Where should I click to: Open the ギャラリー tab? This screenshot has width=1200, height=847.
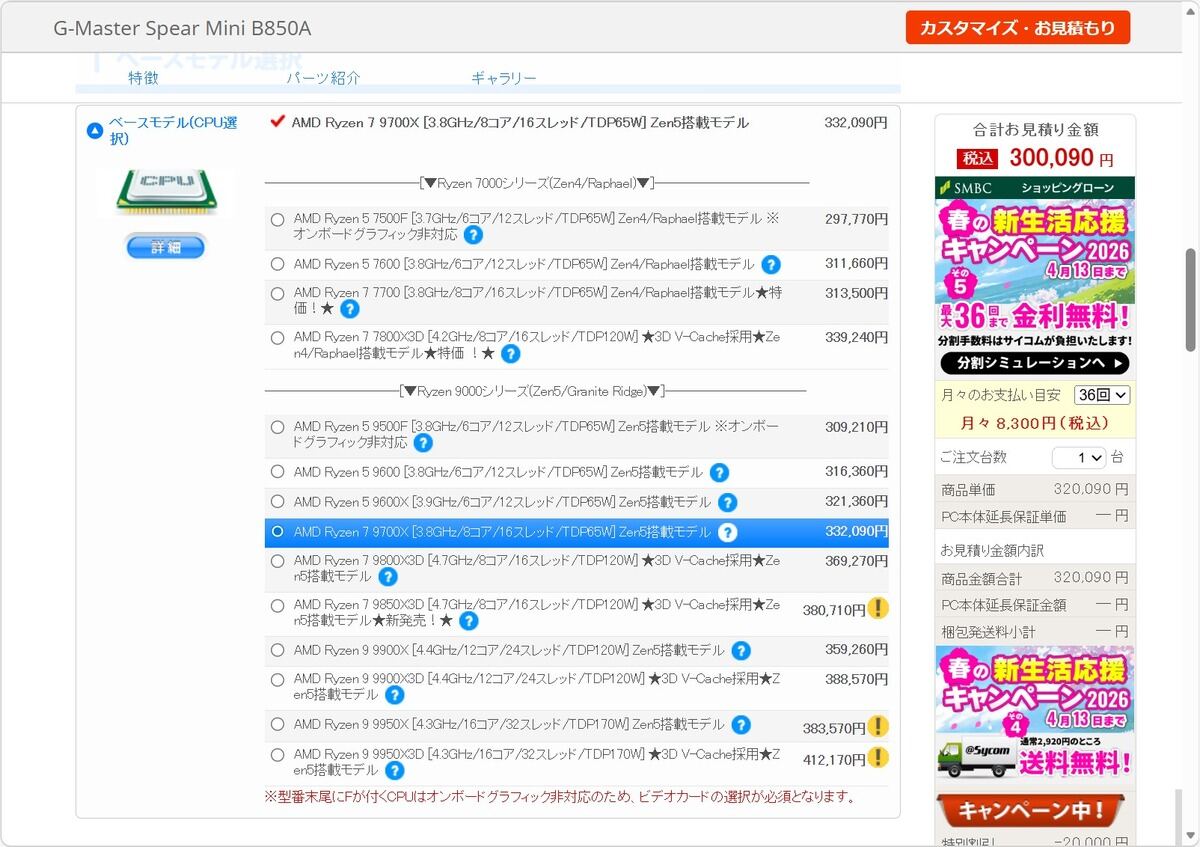pyautogui.click(x=503, y=78)
